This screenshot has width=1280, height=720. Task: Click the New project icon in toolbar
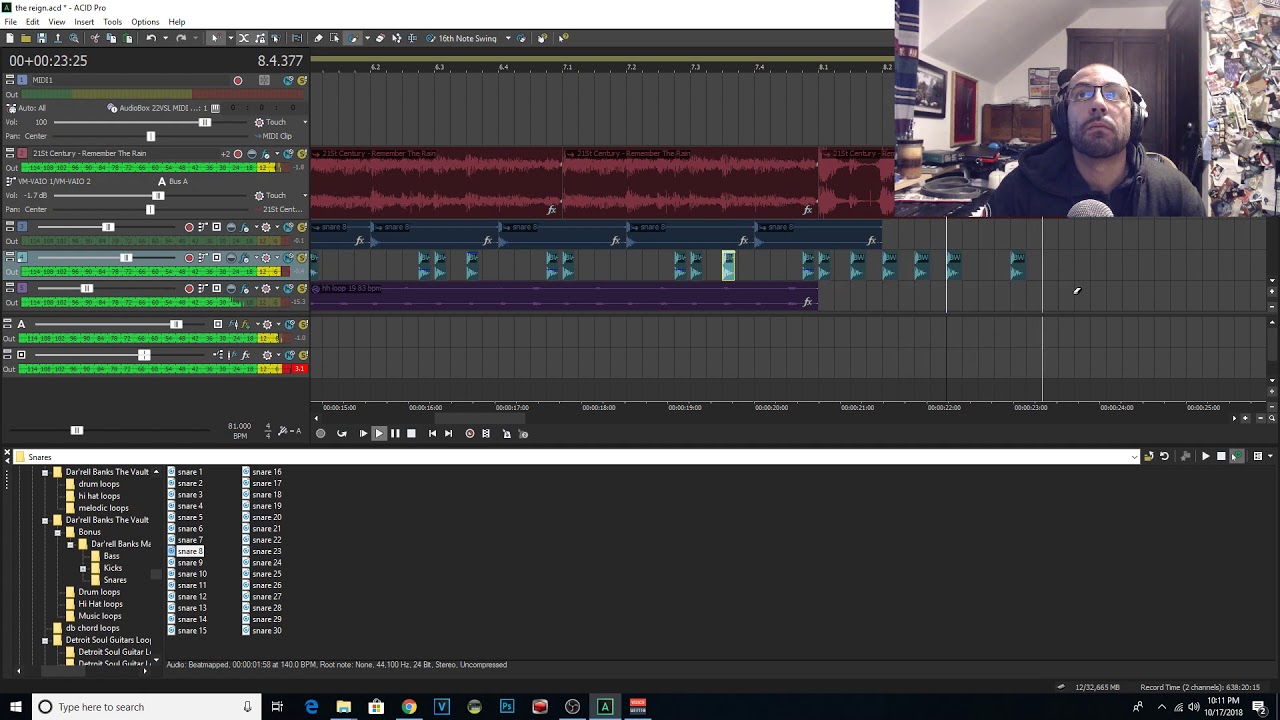pyautogui.click(x=10, y=38)
